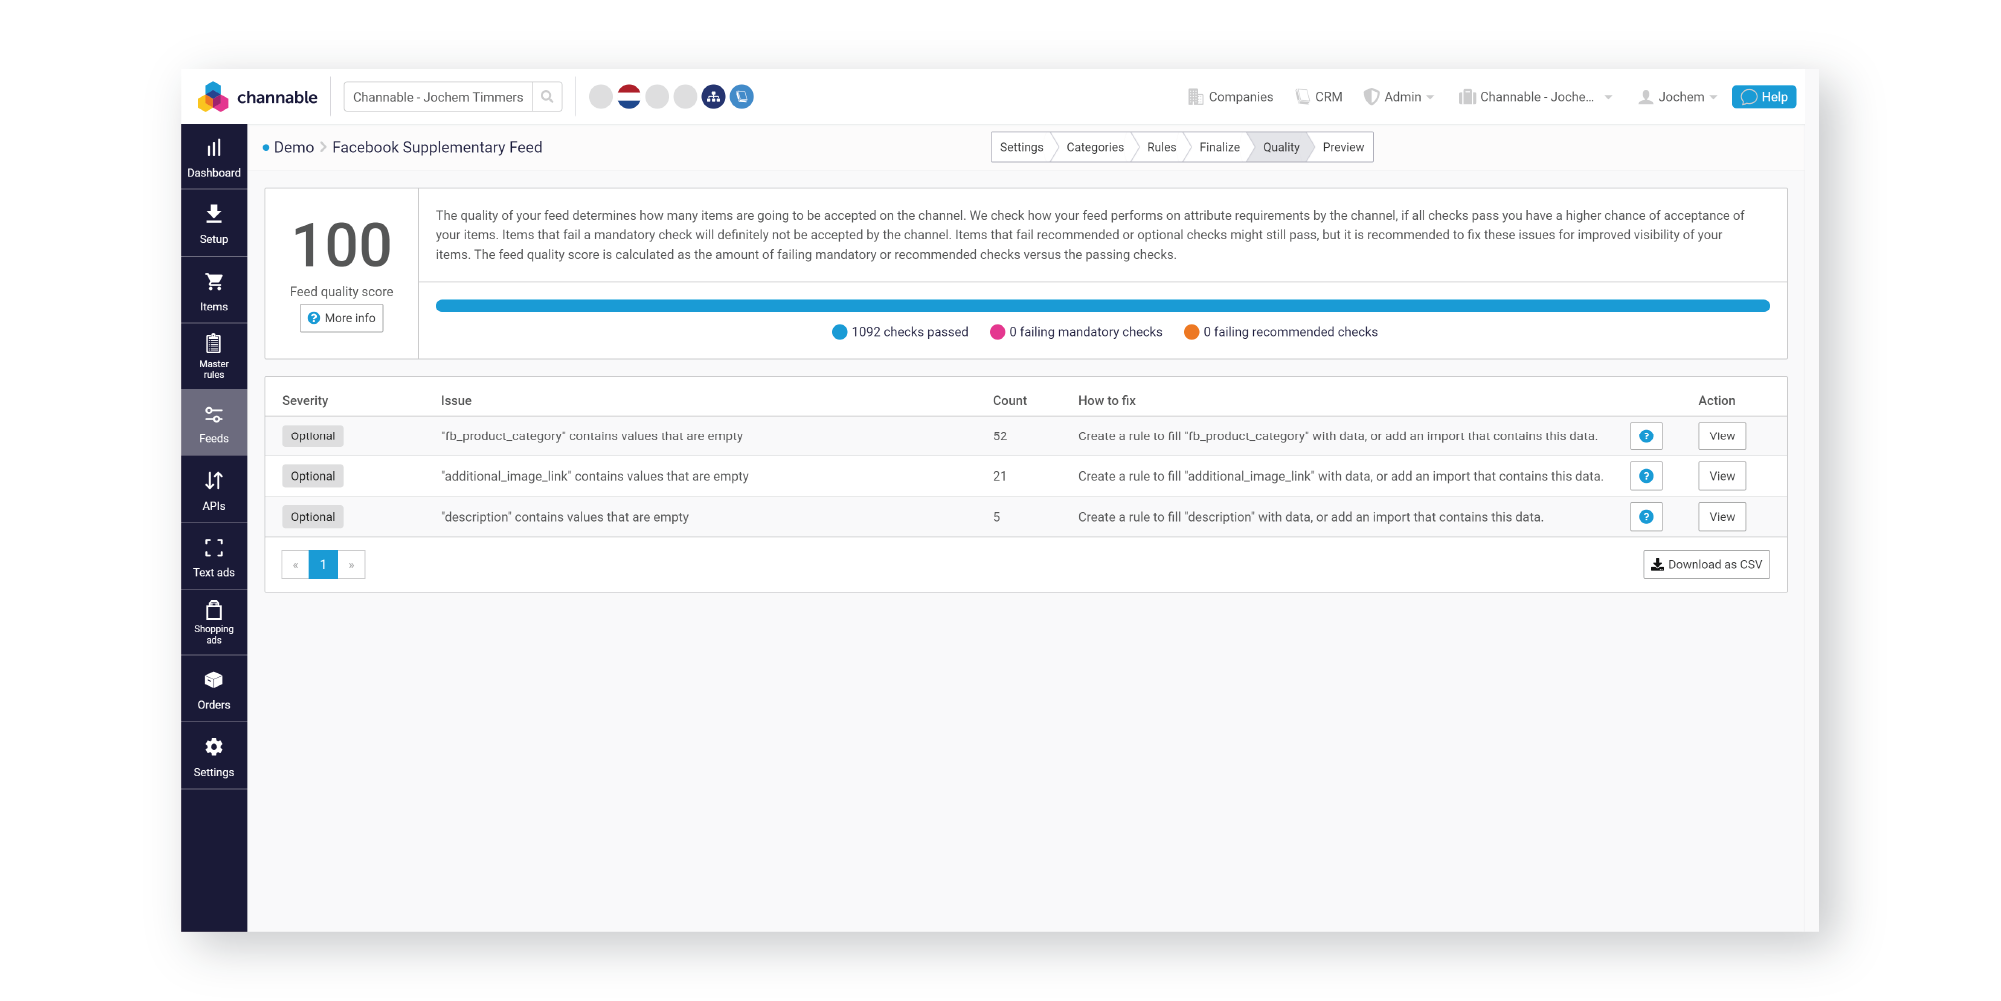2001x1001 pixels.
Task: Open the Admin dropdown menu
Action: tap(1399, 96)
